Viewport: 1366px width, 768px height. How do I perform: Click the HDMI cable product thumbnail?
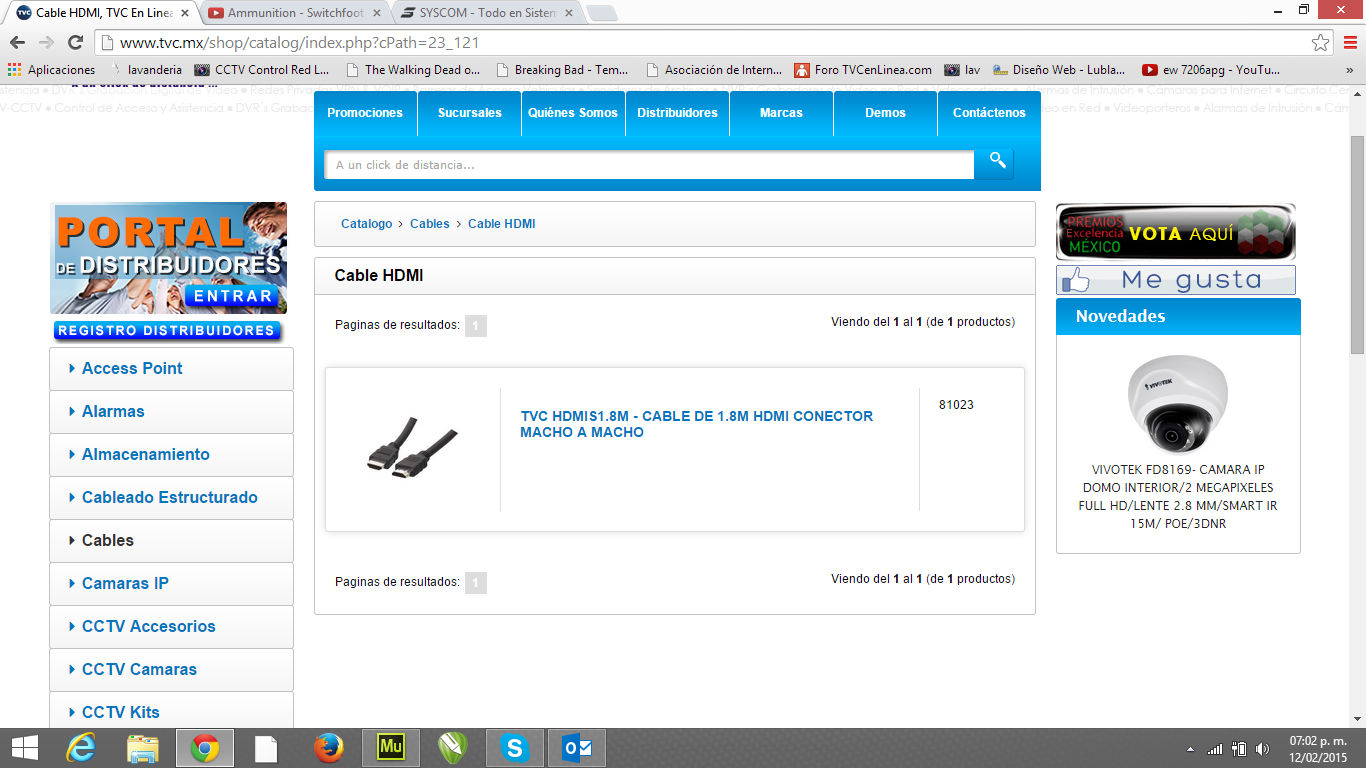(412, 448)
